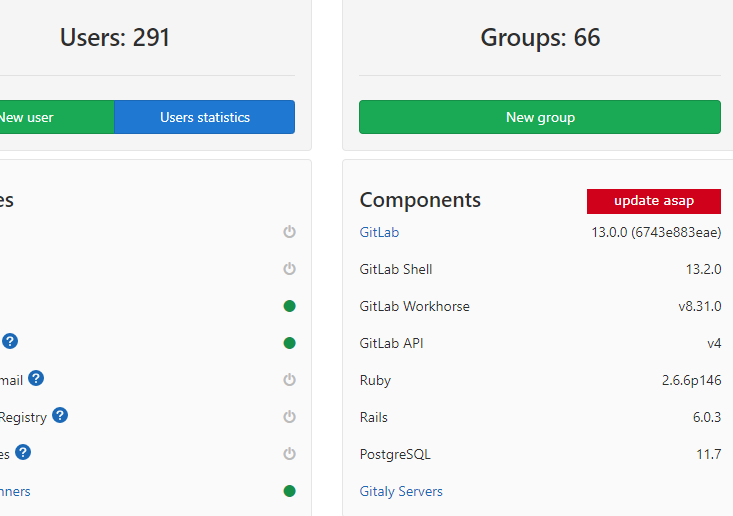Select PostgreSQL version 11.7

709,454
